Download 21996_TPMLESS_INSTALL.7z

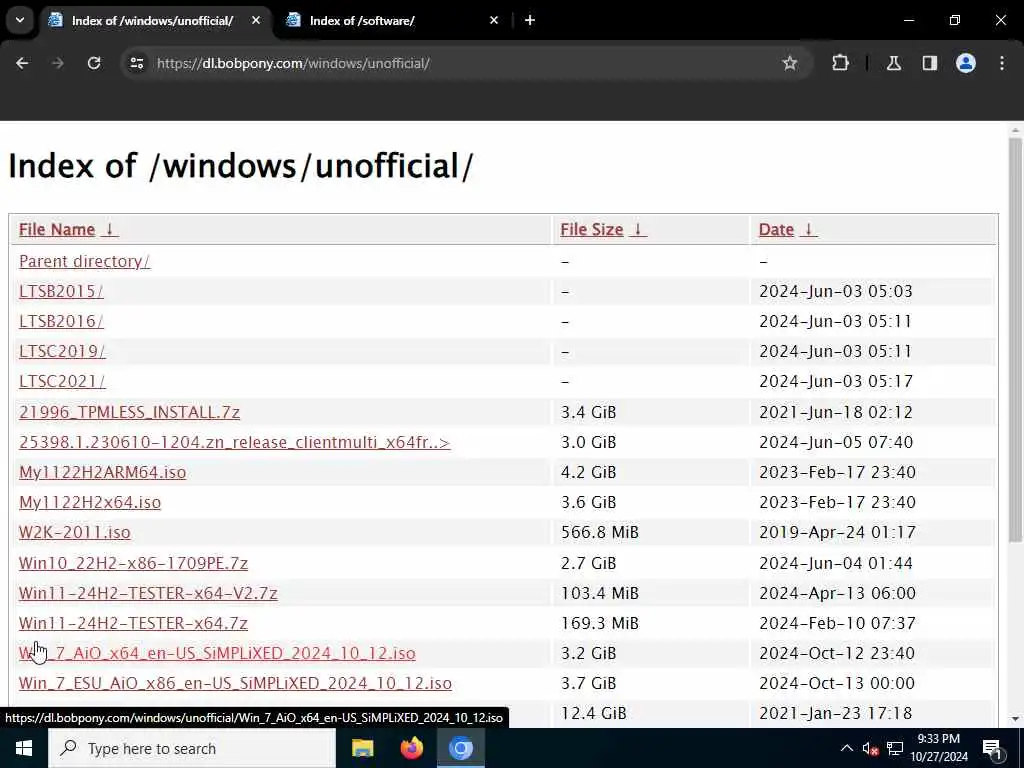point(129,413)
